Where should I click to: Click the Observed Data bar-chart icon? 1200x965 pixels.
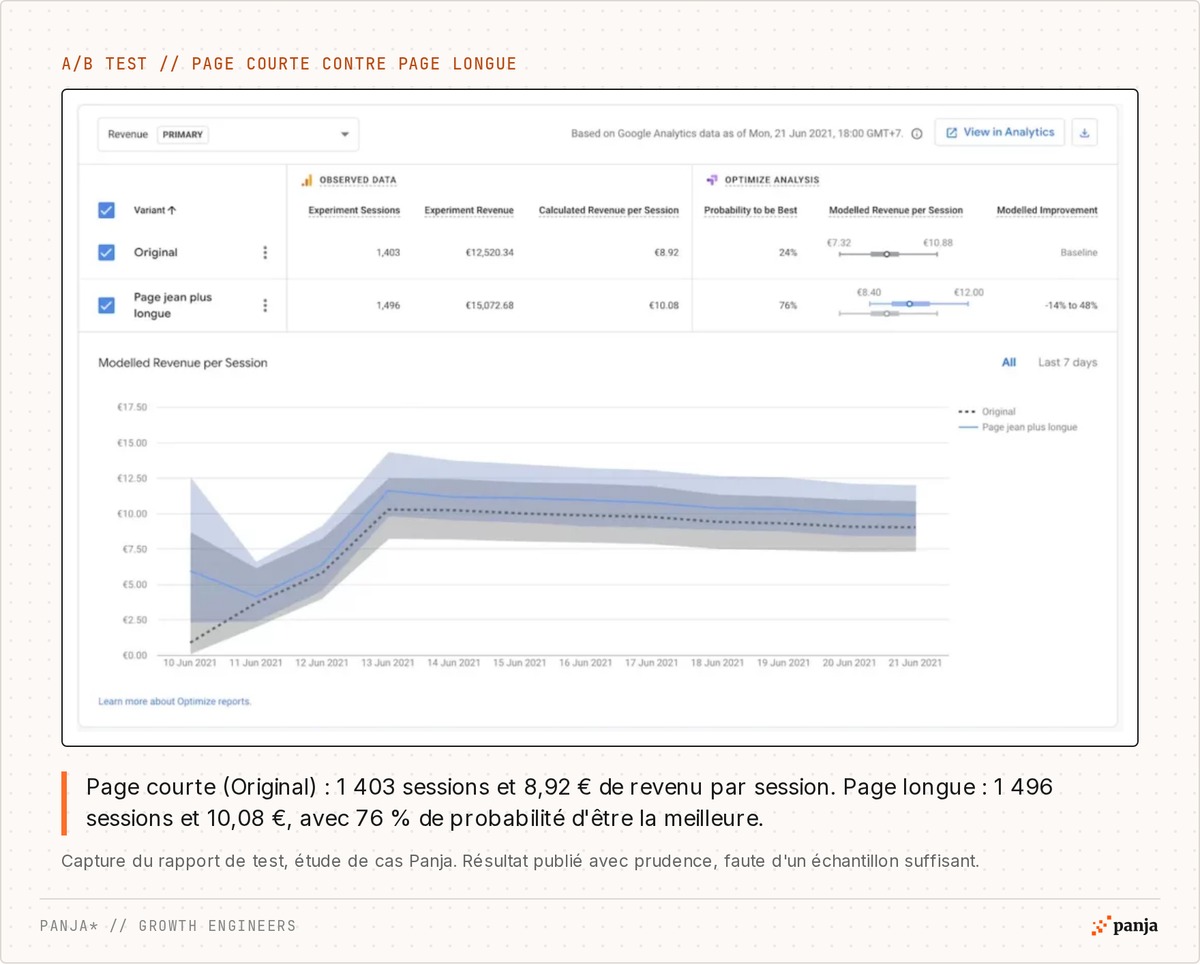point(307,180)
